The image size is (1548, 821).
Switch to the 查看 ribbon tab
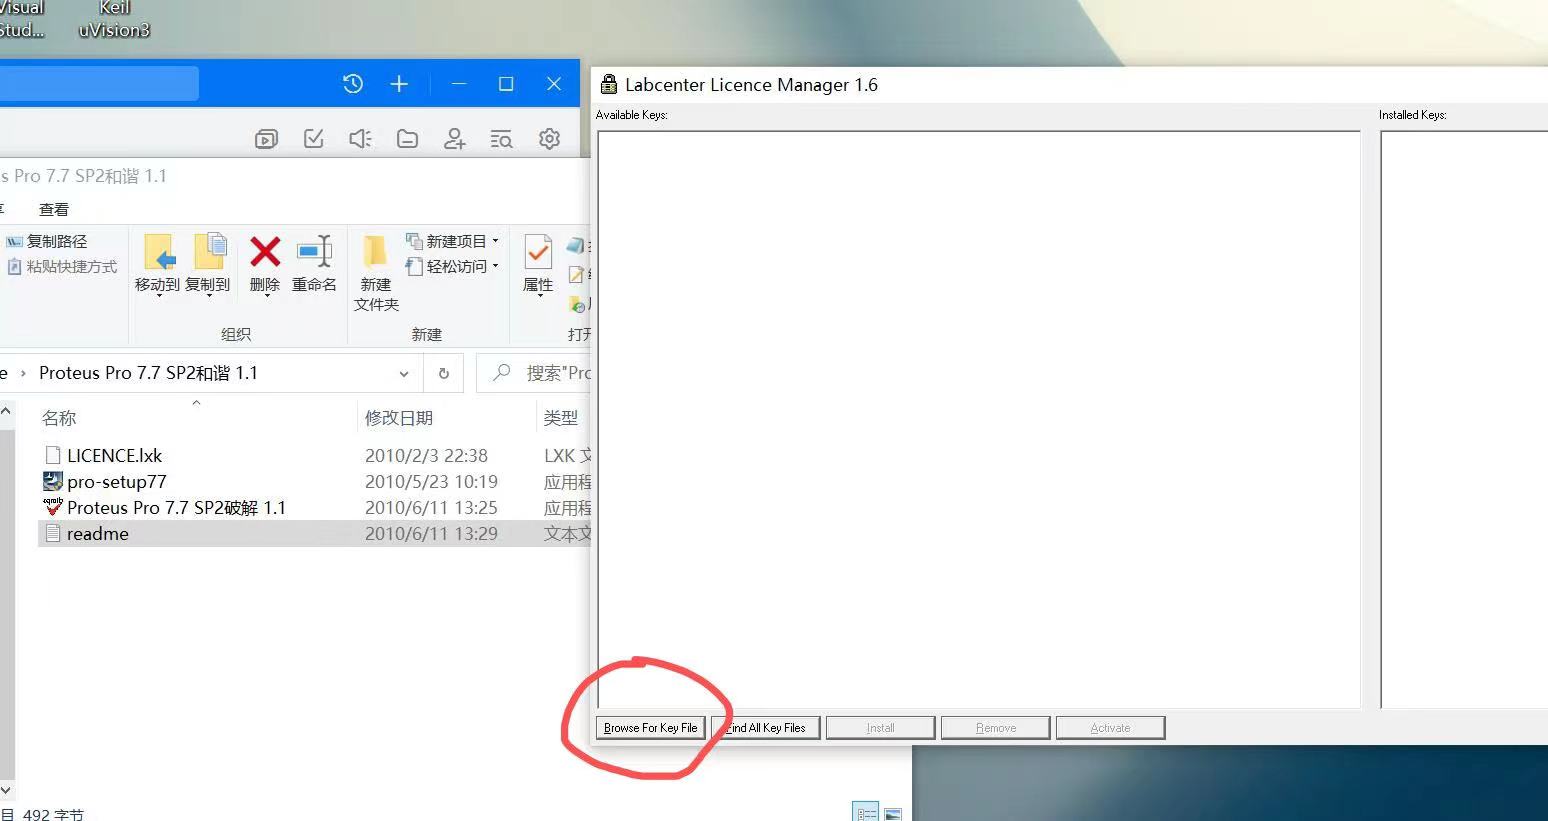point(54,208)
